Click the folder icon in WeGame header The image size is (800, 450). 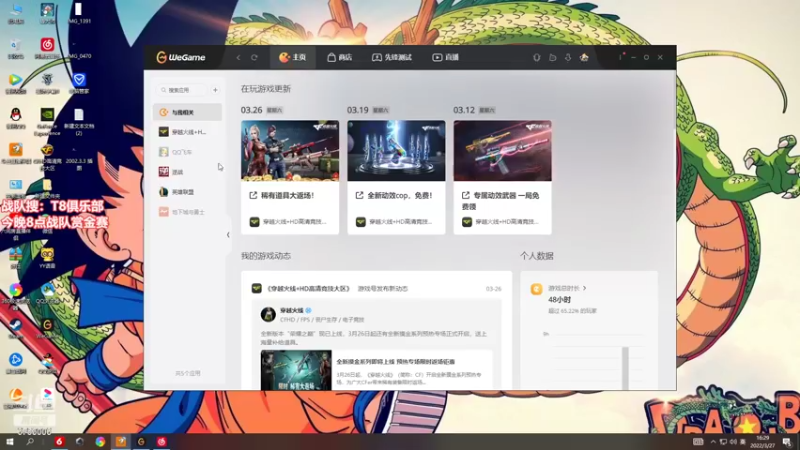click(x=553, y=58)
